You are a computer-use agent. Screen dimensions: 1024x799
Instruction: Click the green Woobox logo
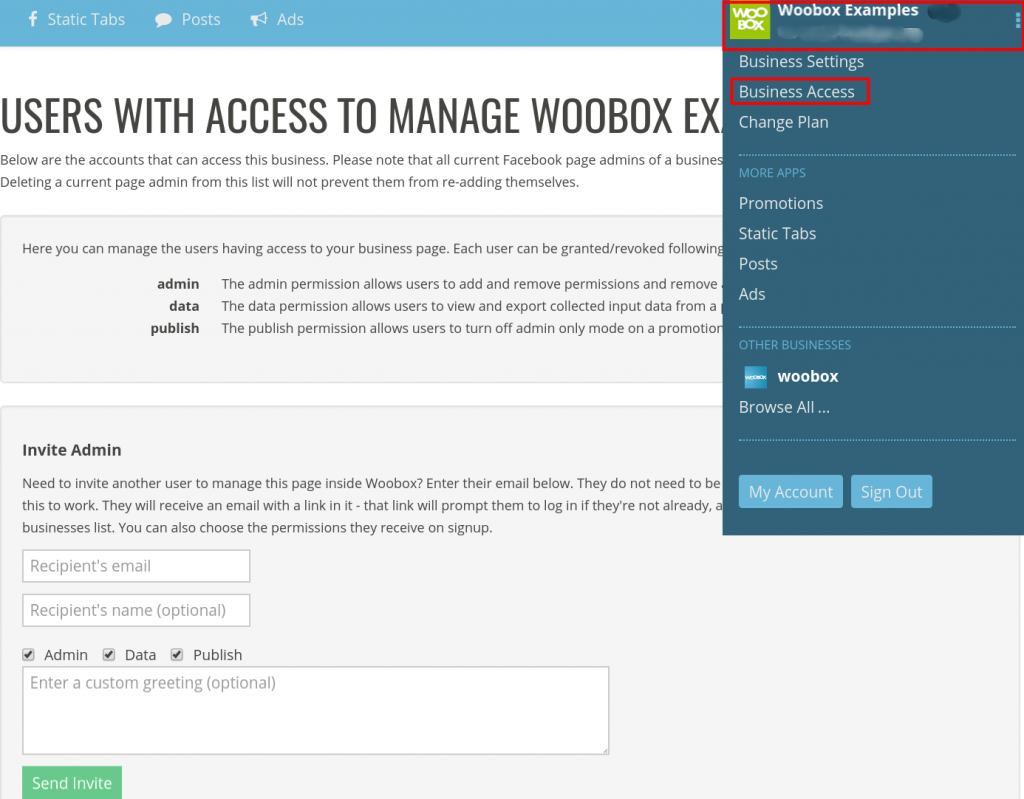[x=749, y=21]
